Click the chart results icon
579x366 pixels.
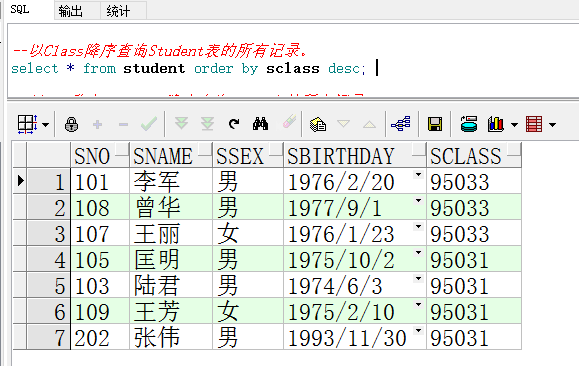coord(496,124)
